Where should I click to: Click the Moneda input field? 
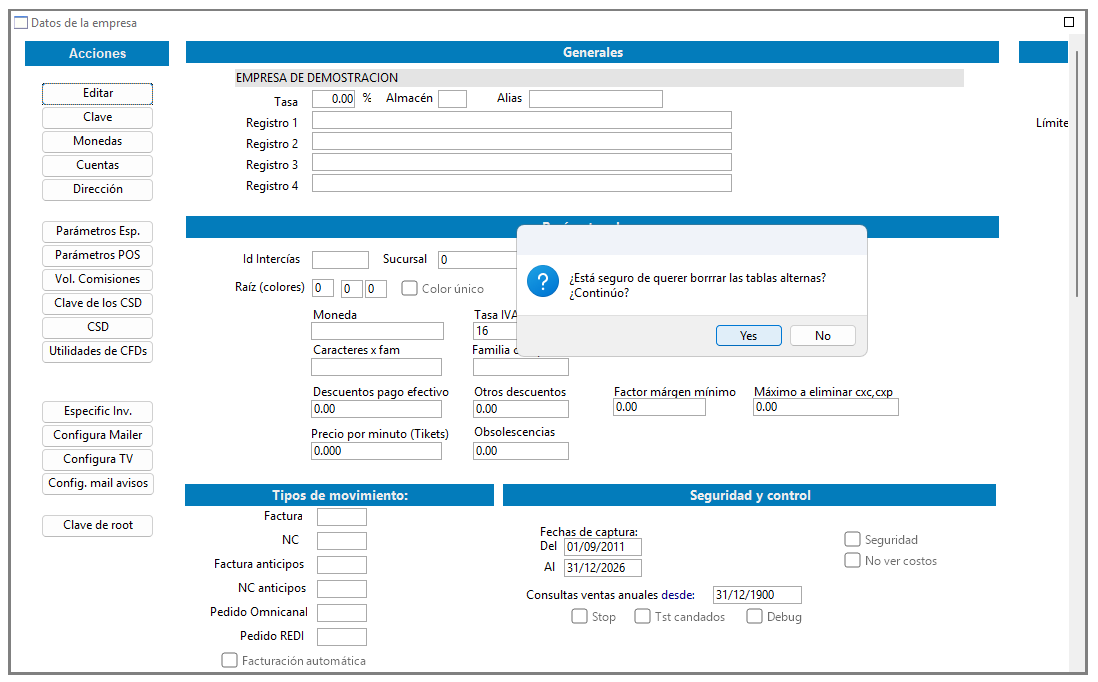[377, 331]
